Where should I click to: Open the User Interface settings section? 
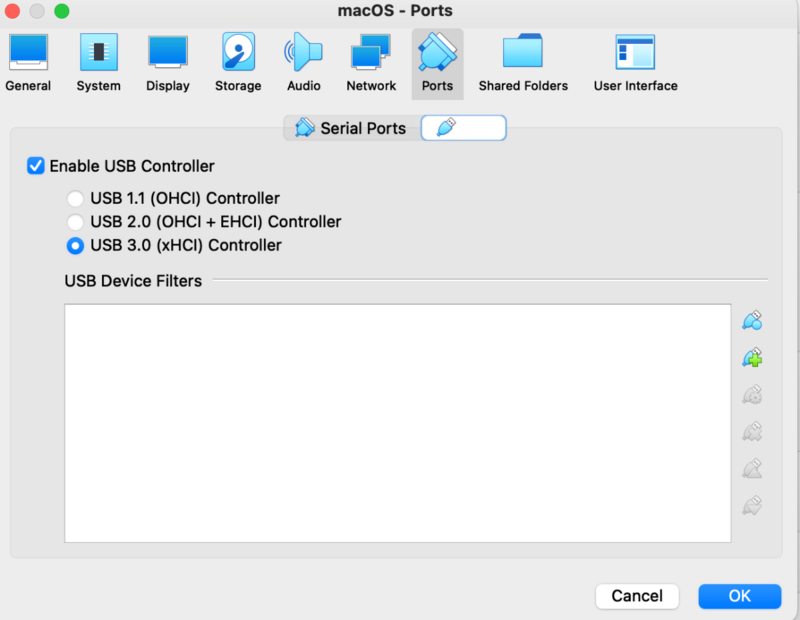click(x=635, y=63)
